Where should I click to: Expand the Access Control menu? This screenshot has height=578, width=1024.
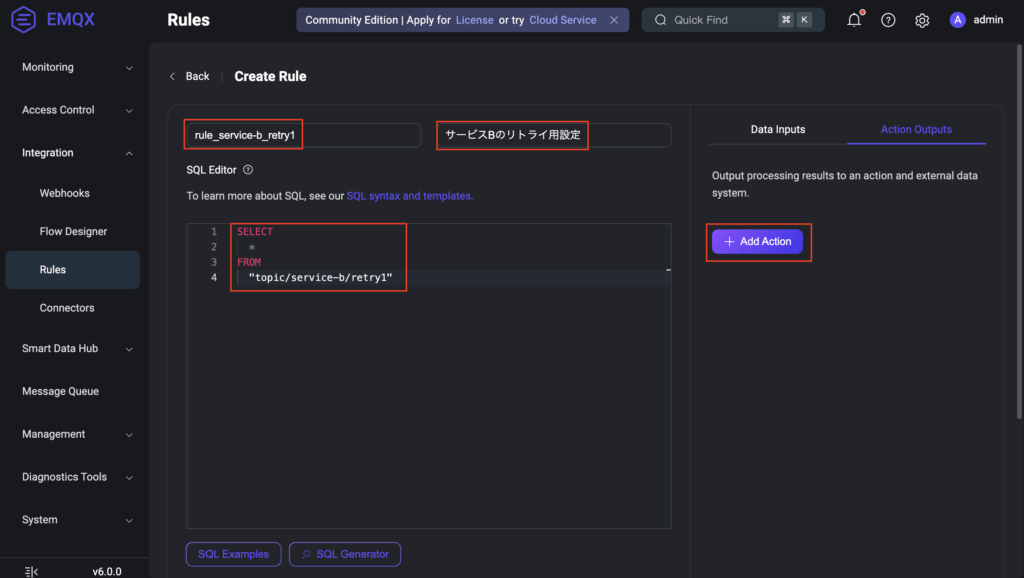pos(129,110)
